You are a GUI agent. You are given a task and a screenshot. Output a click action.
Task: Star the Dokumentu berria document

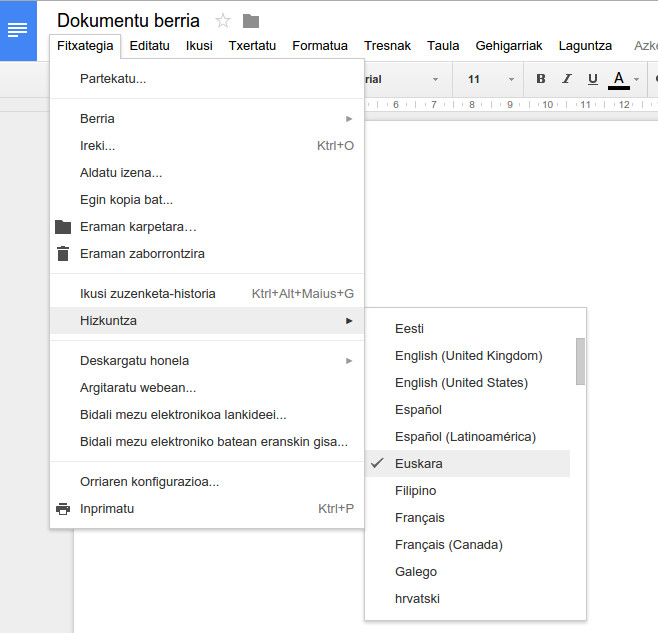point(223,21)
